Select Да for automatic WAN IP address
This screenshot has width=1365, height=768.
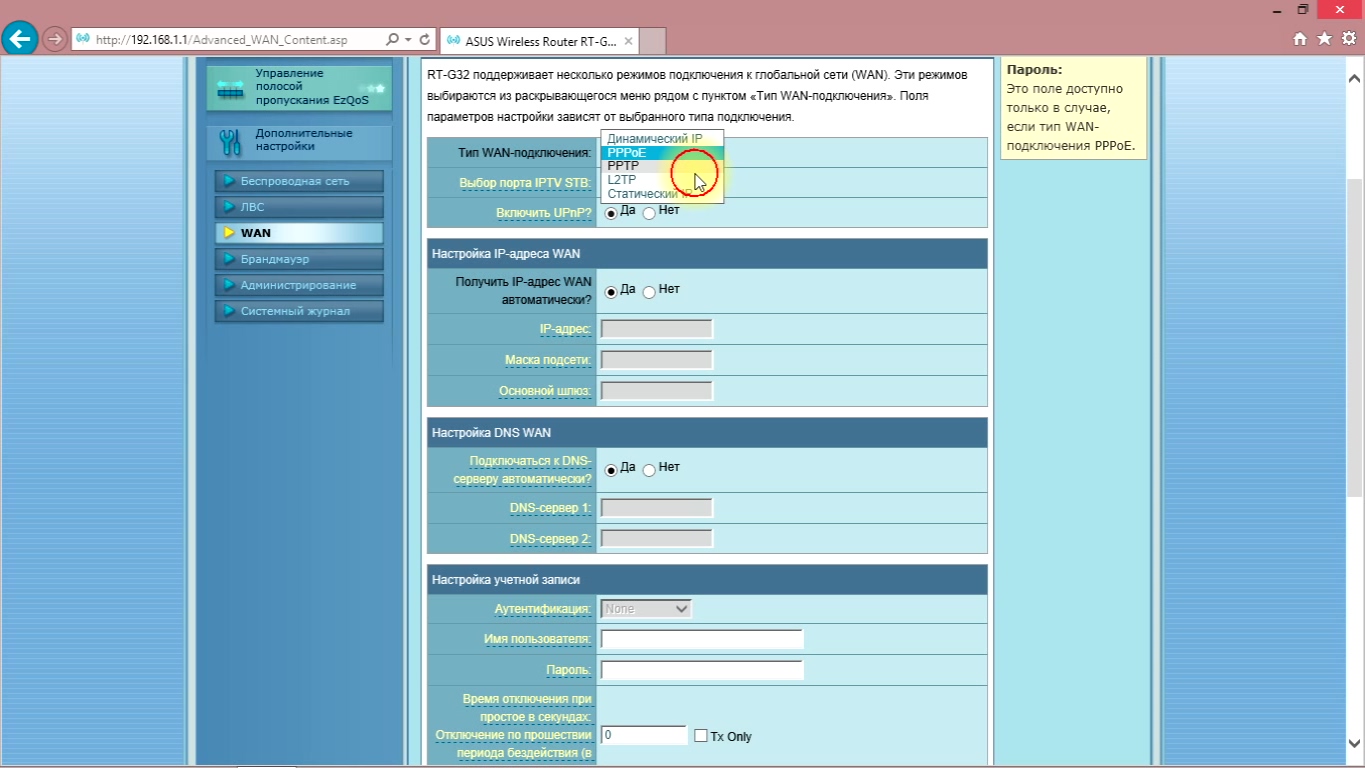611,291
